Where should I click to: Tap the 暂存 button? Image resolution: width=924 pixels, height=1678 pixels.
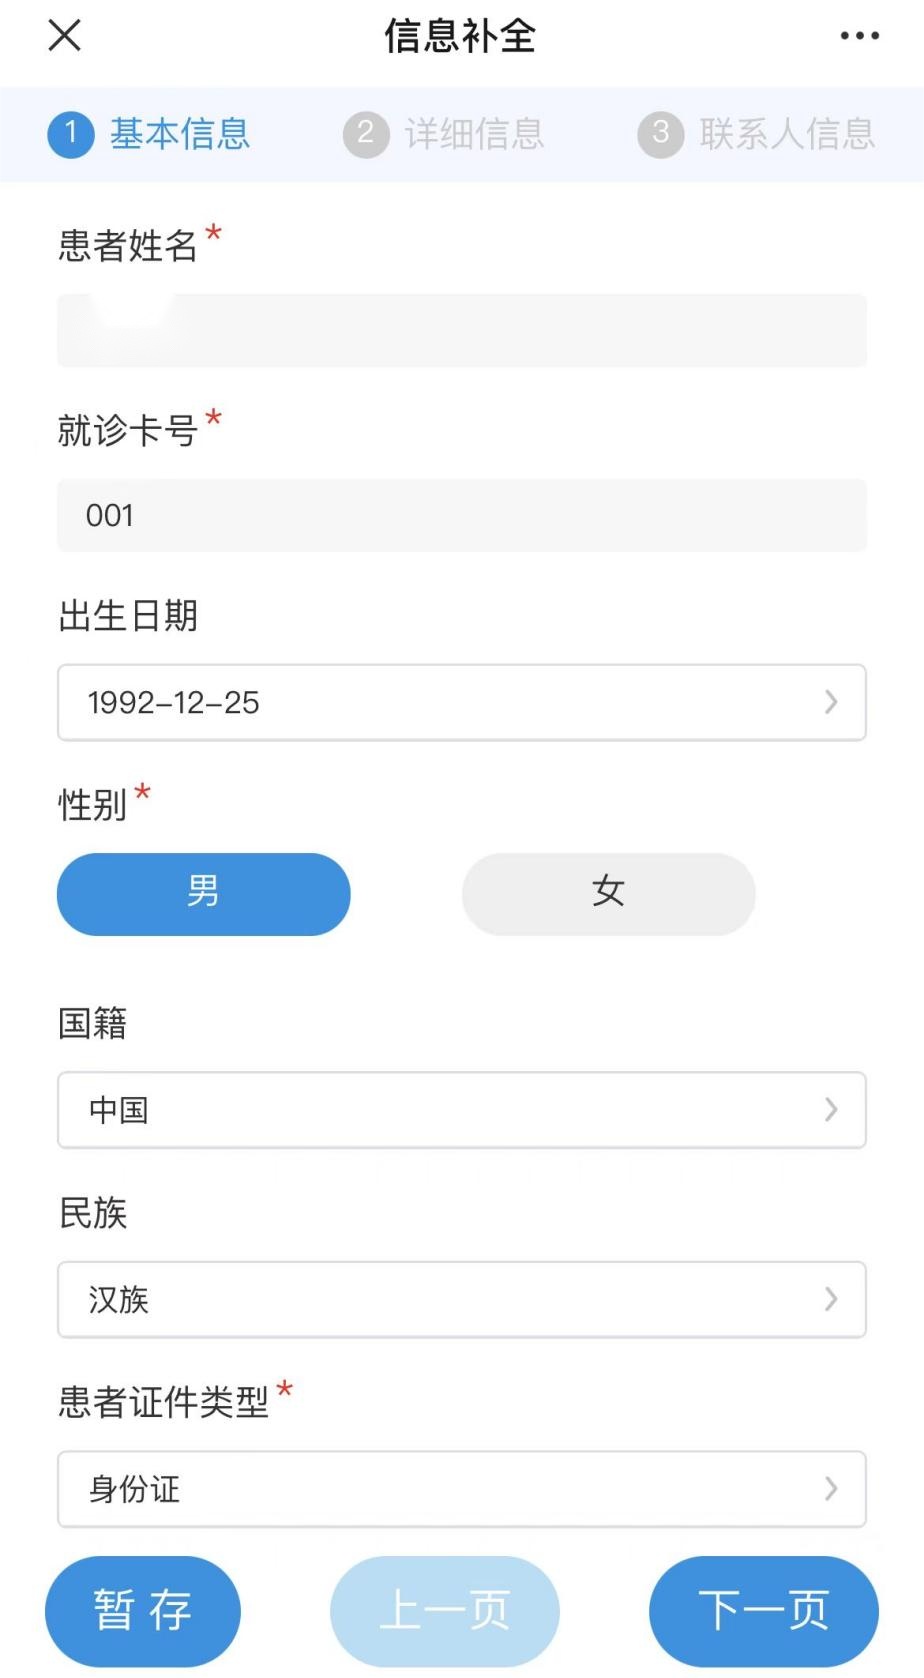pos(143,1610)
